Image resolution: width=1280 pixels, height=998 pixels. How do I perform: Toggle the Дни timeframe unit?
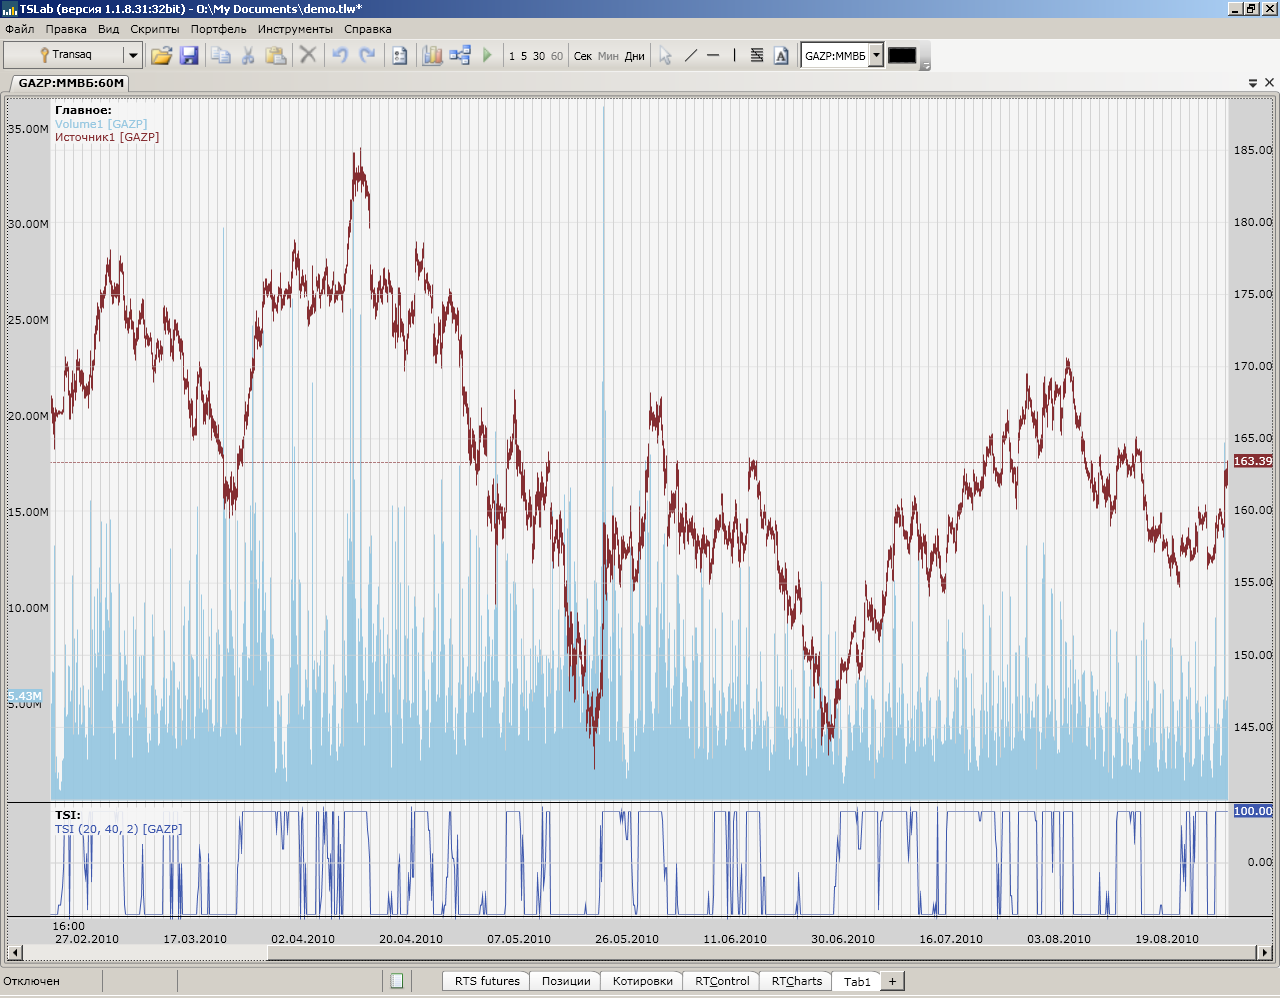point(635,56)
